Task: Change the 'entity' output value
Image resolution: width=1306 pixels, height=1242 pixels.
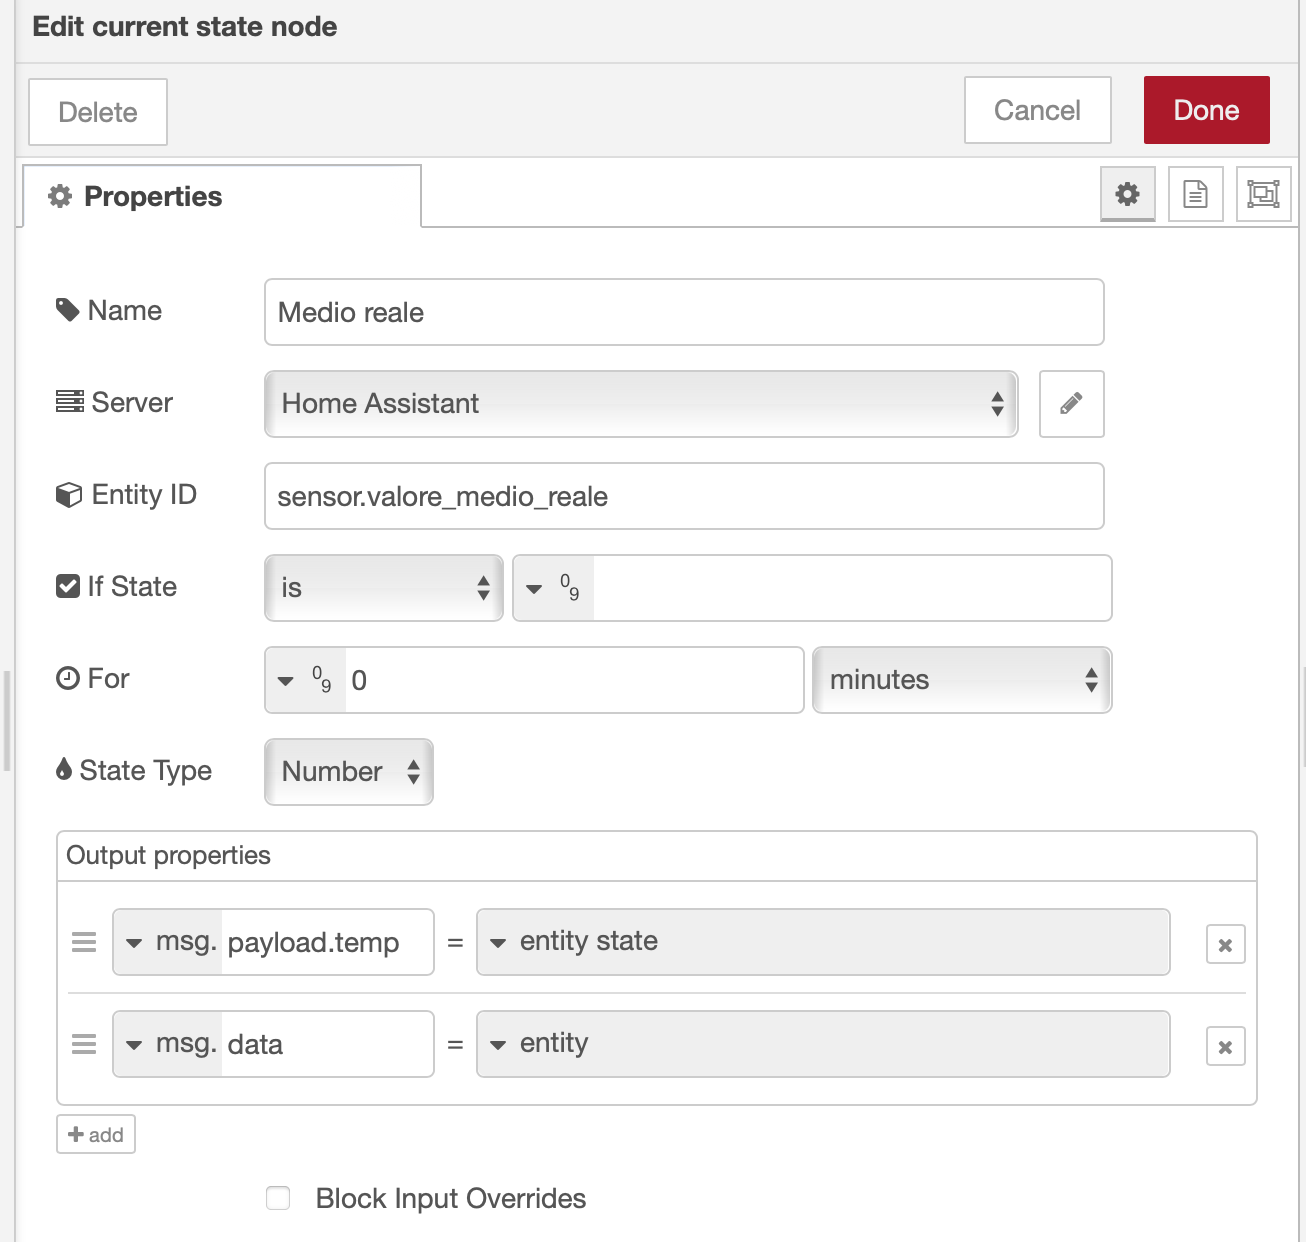Action: pyautogui.click(x=823, y=1044)
